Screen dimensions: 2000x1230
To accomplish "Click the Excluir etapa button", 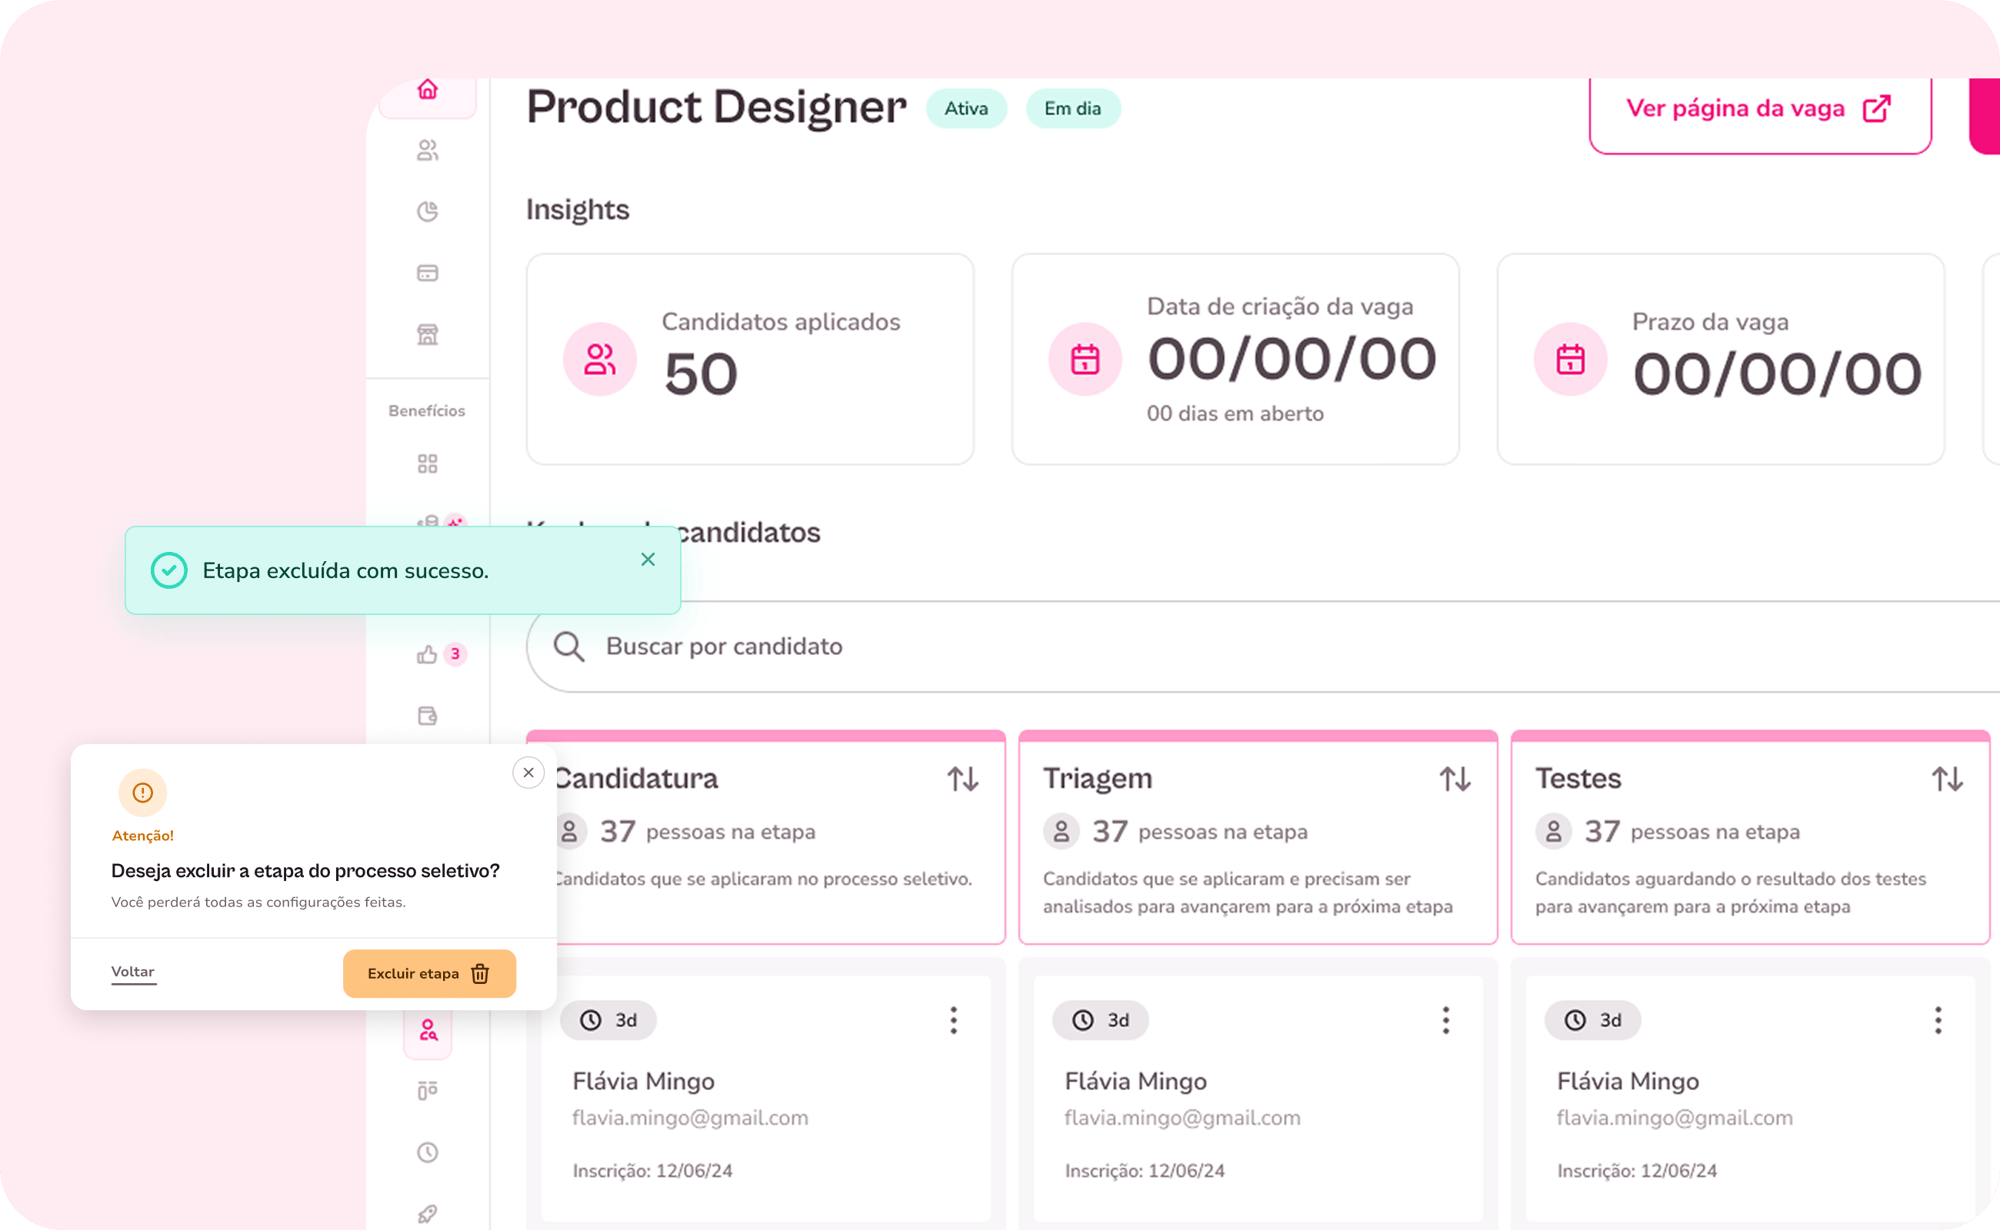I will (x=429, y=973).
